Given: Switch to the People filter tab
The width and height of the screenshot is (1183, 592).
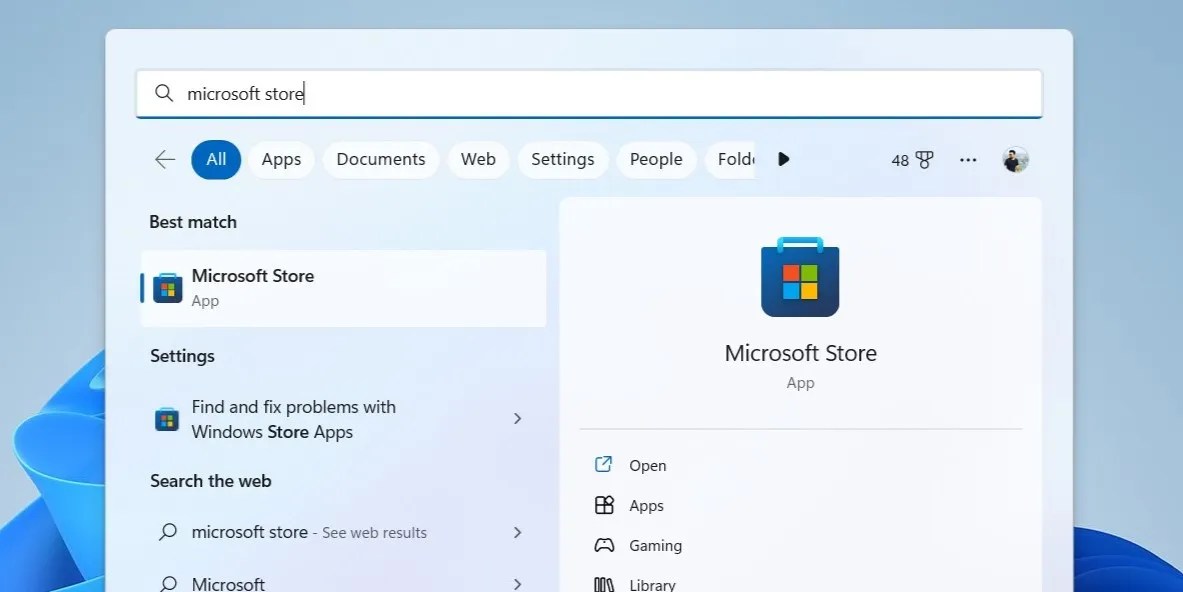Looking at the screenshot, I should pos(656,159).
